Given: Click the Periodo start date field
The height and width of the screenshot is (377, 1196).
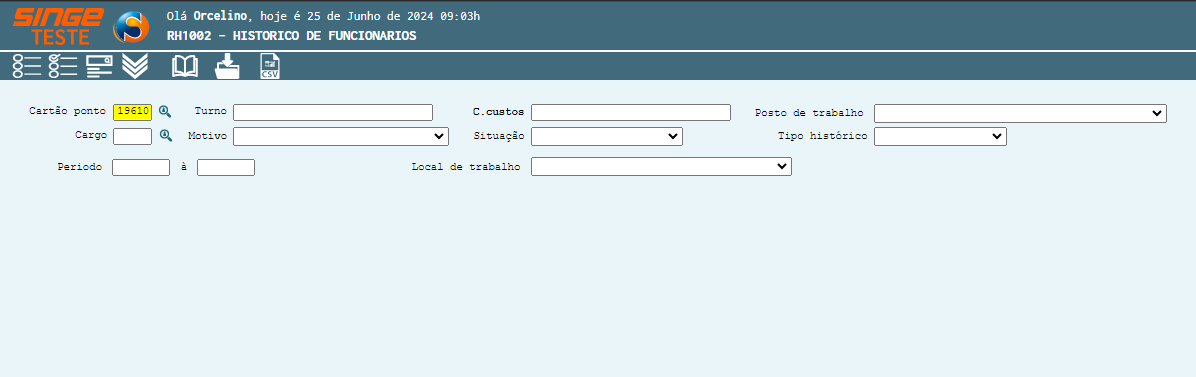Looking at the screenshot, I should click(141, 167).
